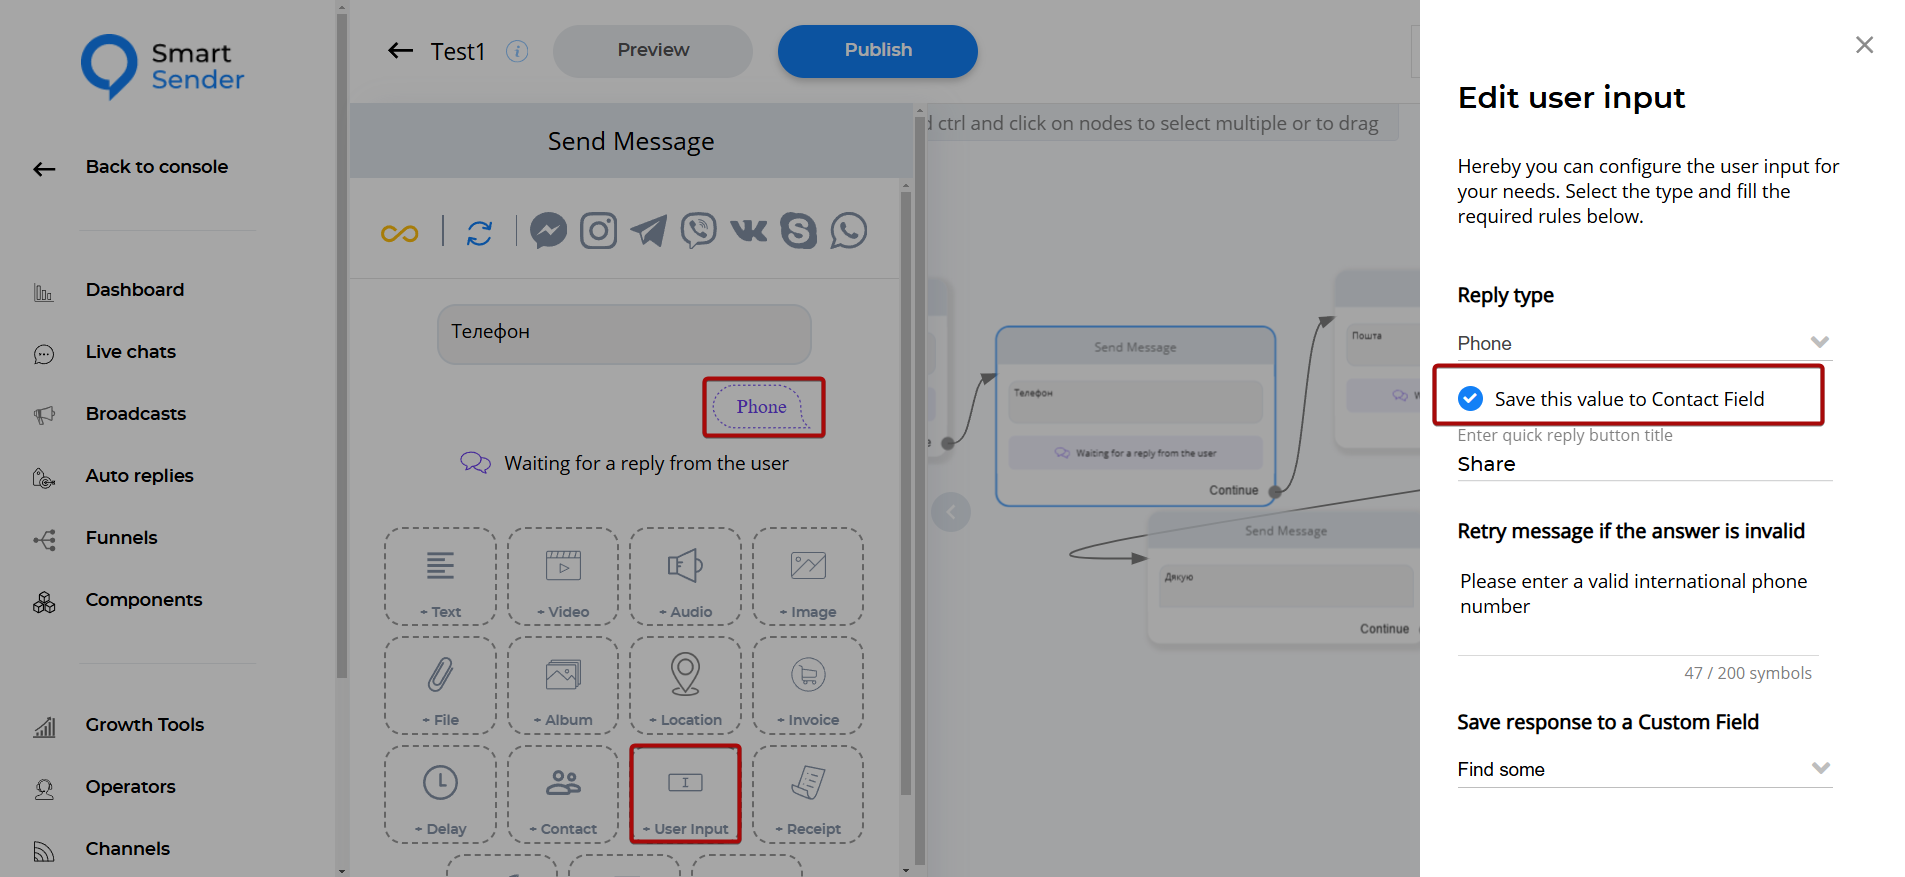Click the Funnels icon in sidebar

(x=44, y=540)
